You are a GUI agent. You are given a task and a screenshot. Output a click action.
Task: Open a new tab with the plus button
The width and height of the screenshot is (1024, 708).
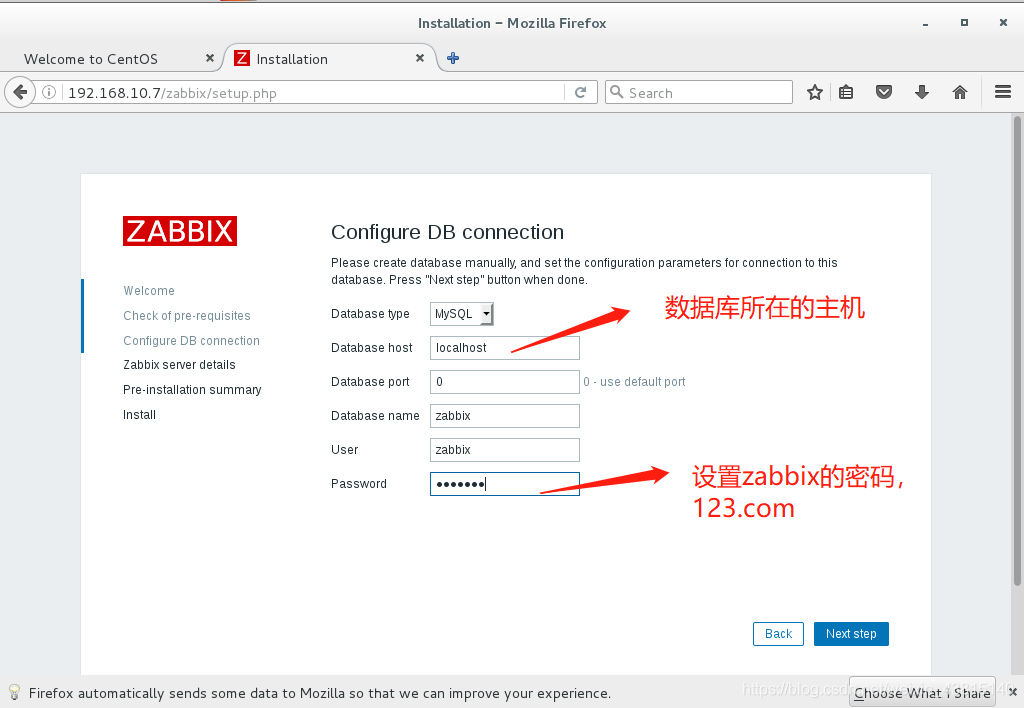coord(452,58)
